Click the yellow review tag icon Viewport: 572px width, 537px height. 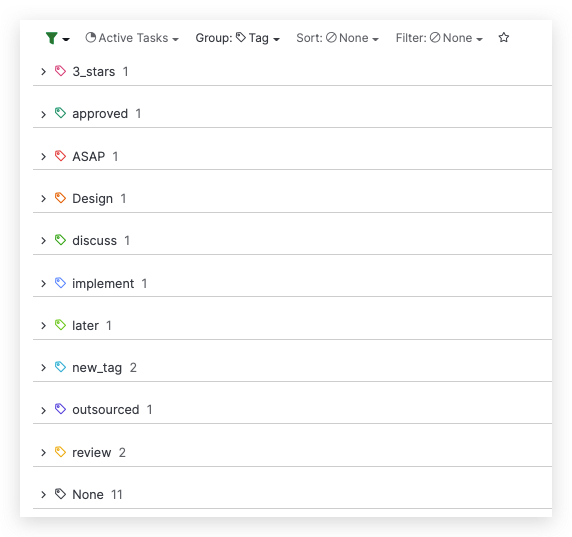60,452
